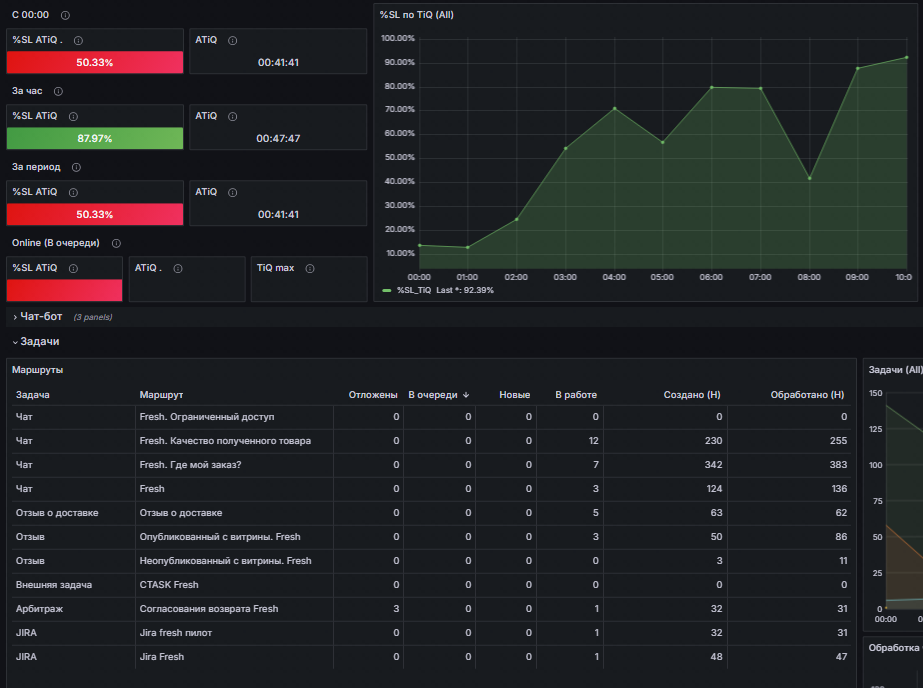Open Маршруты panel title menu

pyautogui.click(x=38, y=370)
